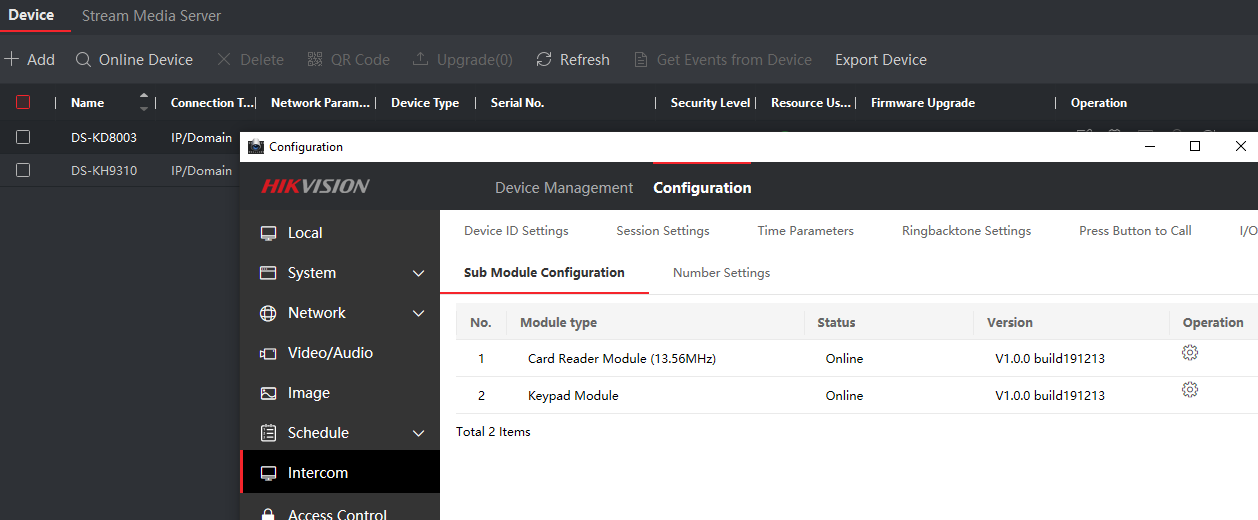This screenshot has width=1258, height=520.
Task: Click the gear icon for Card Reader Module
Action: [1189, 353]
